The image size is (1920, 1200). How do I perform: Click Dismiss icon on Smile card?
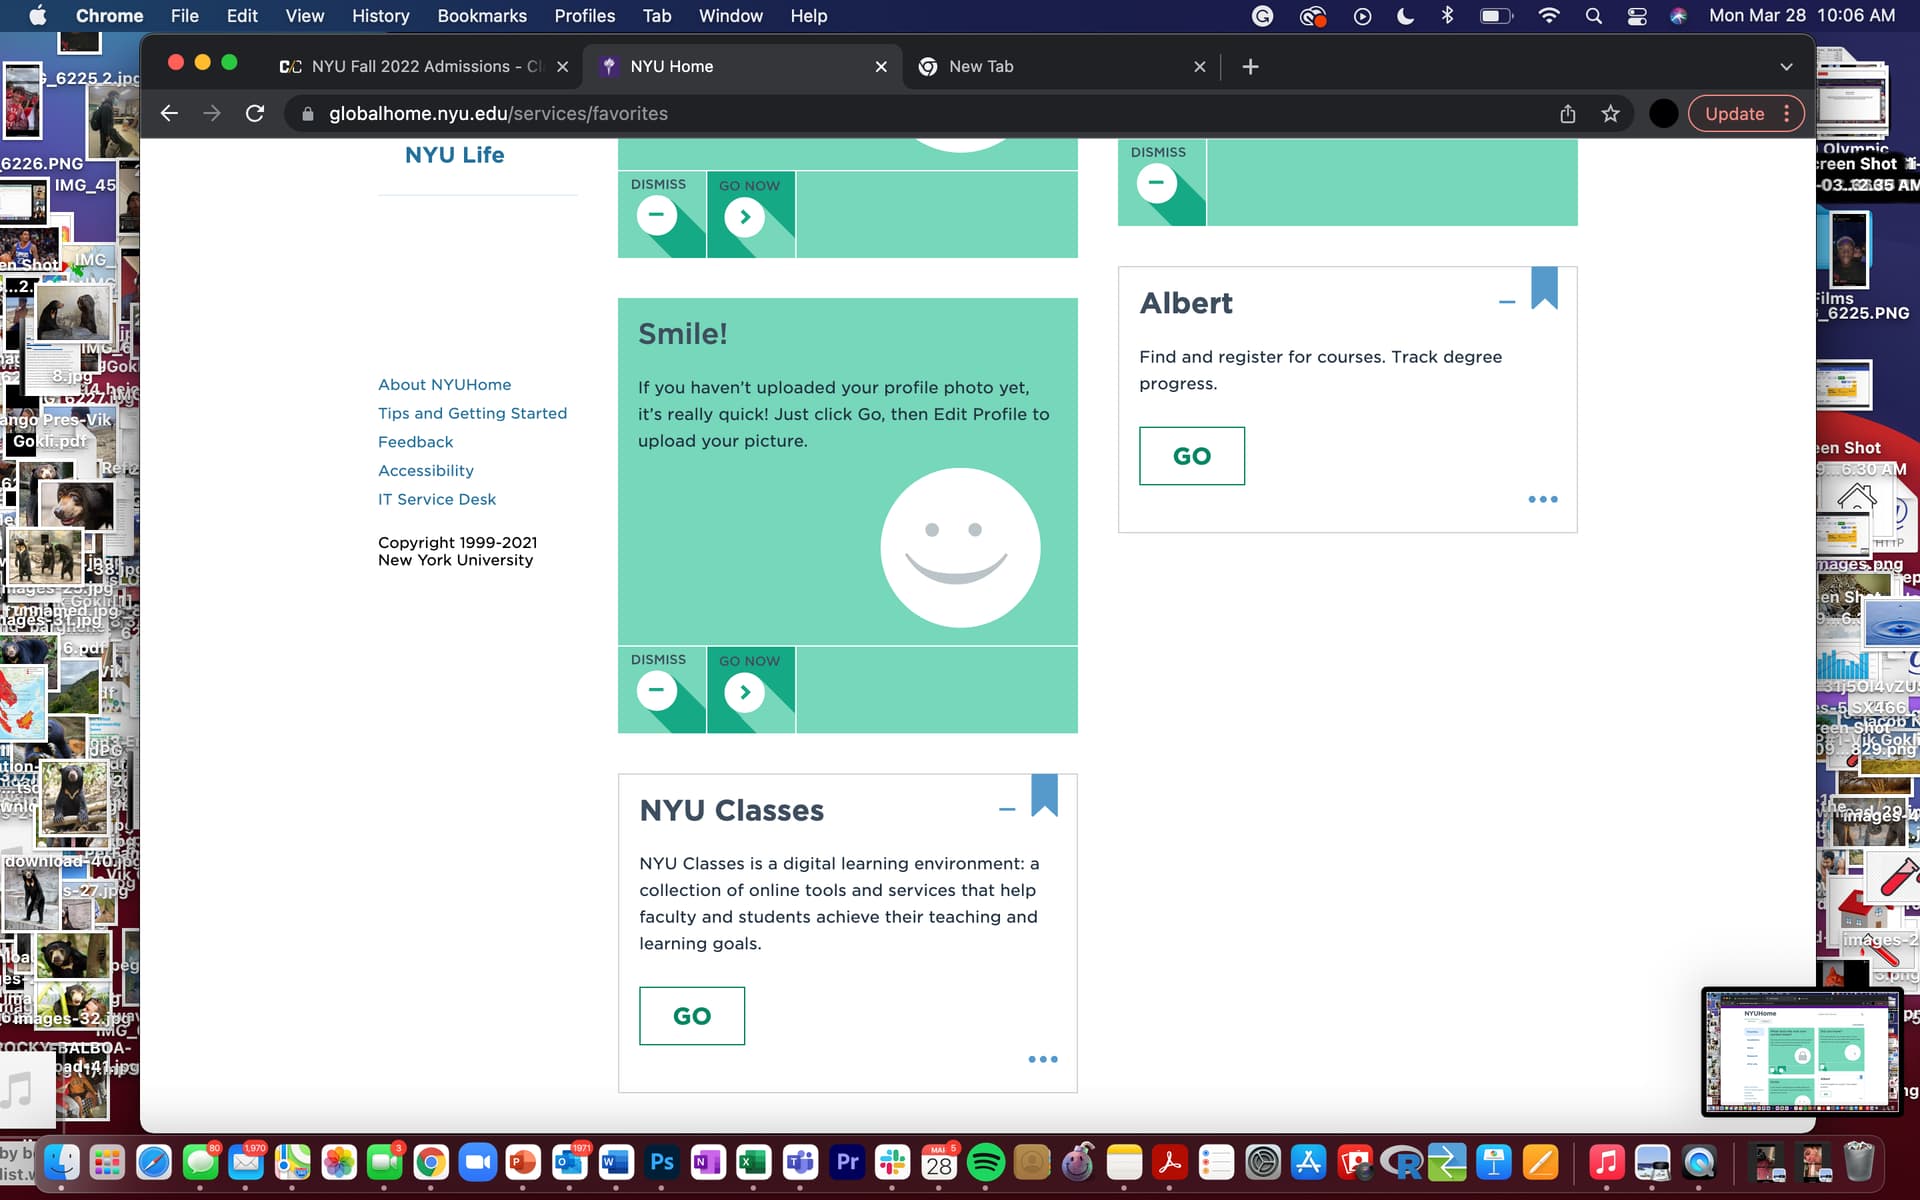(x=657, y=690)
